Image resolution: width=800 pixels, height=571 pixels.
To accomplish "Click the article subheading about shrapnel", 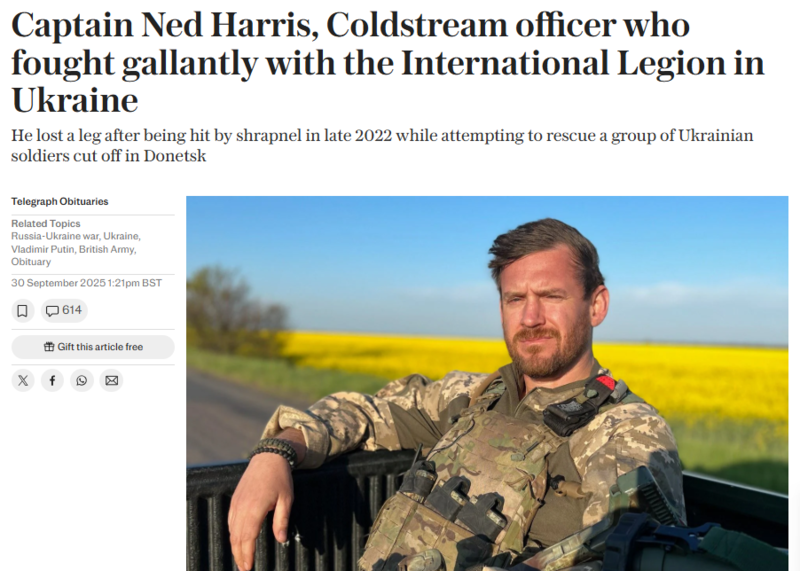I will (382, 145).
